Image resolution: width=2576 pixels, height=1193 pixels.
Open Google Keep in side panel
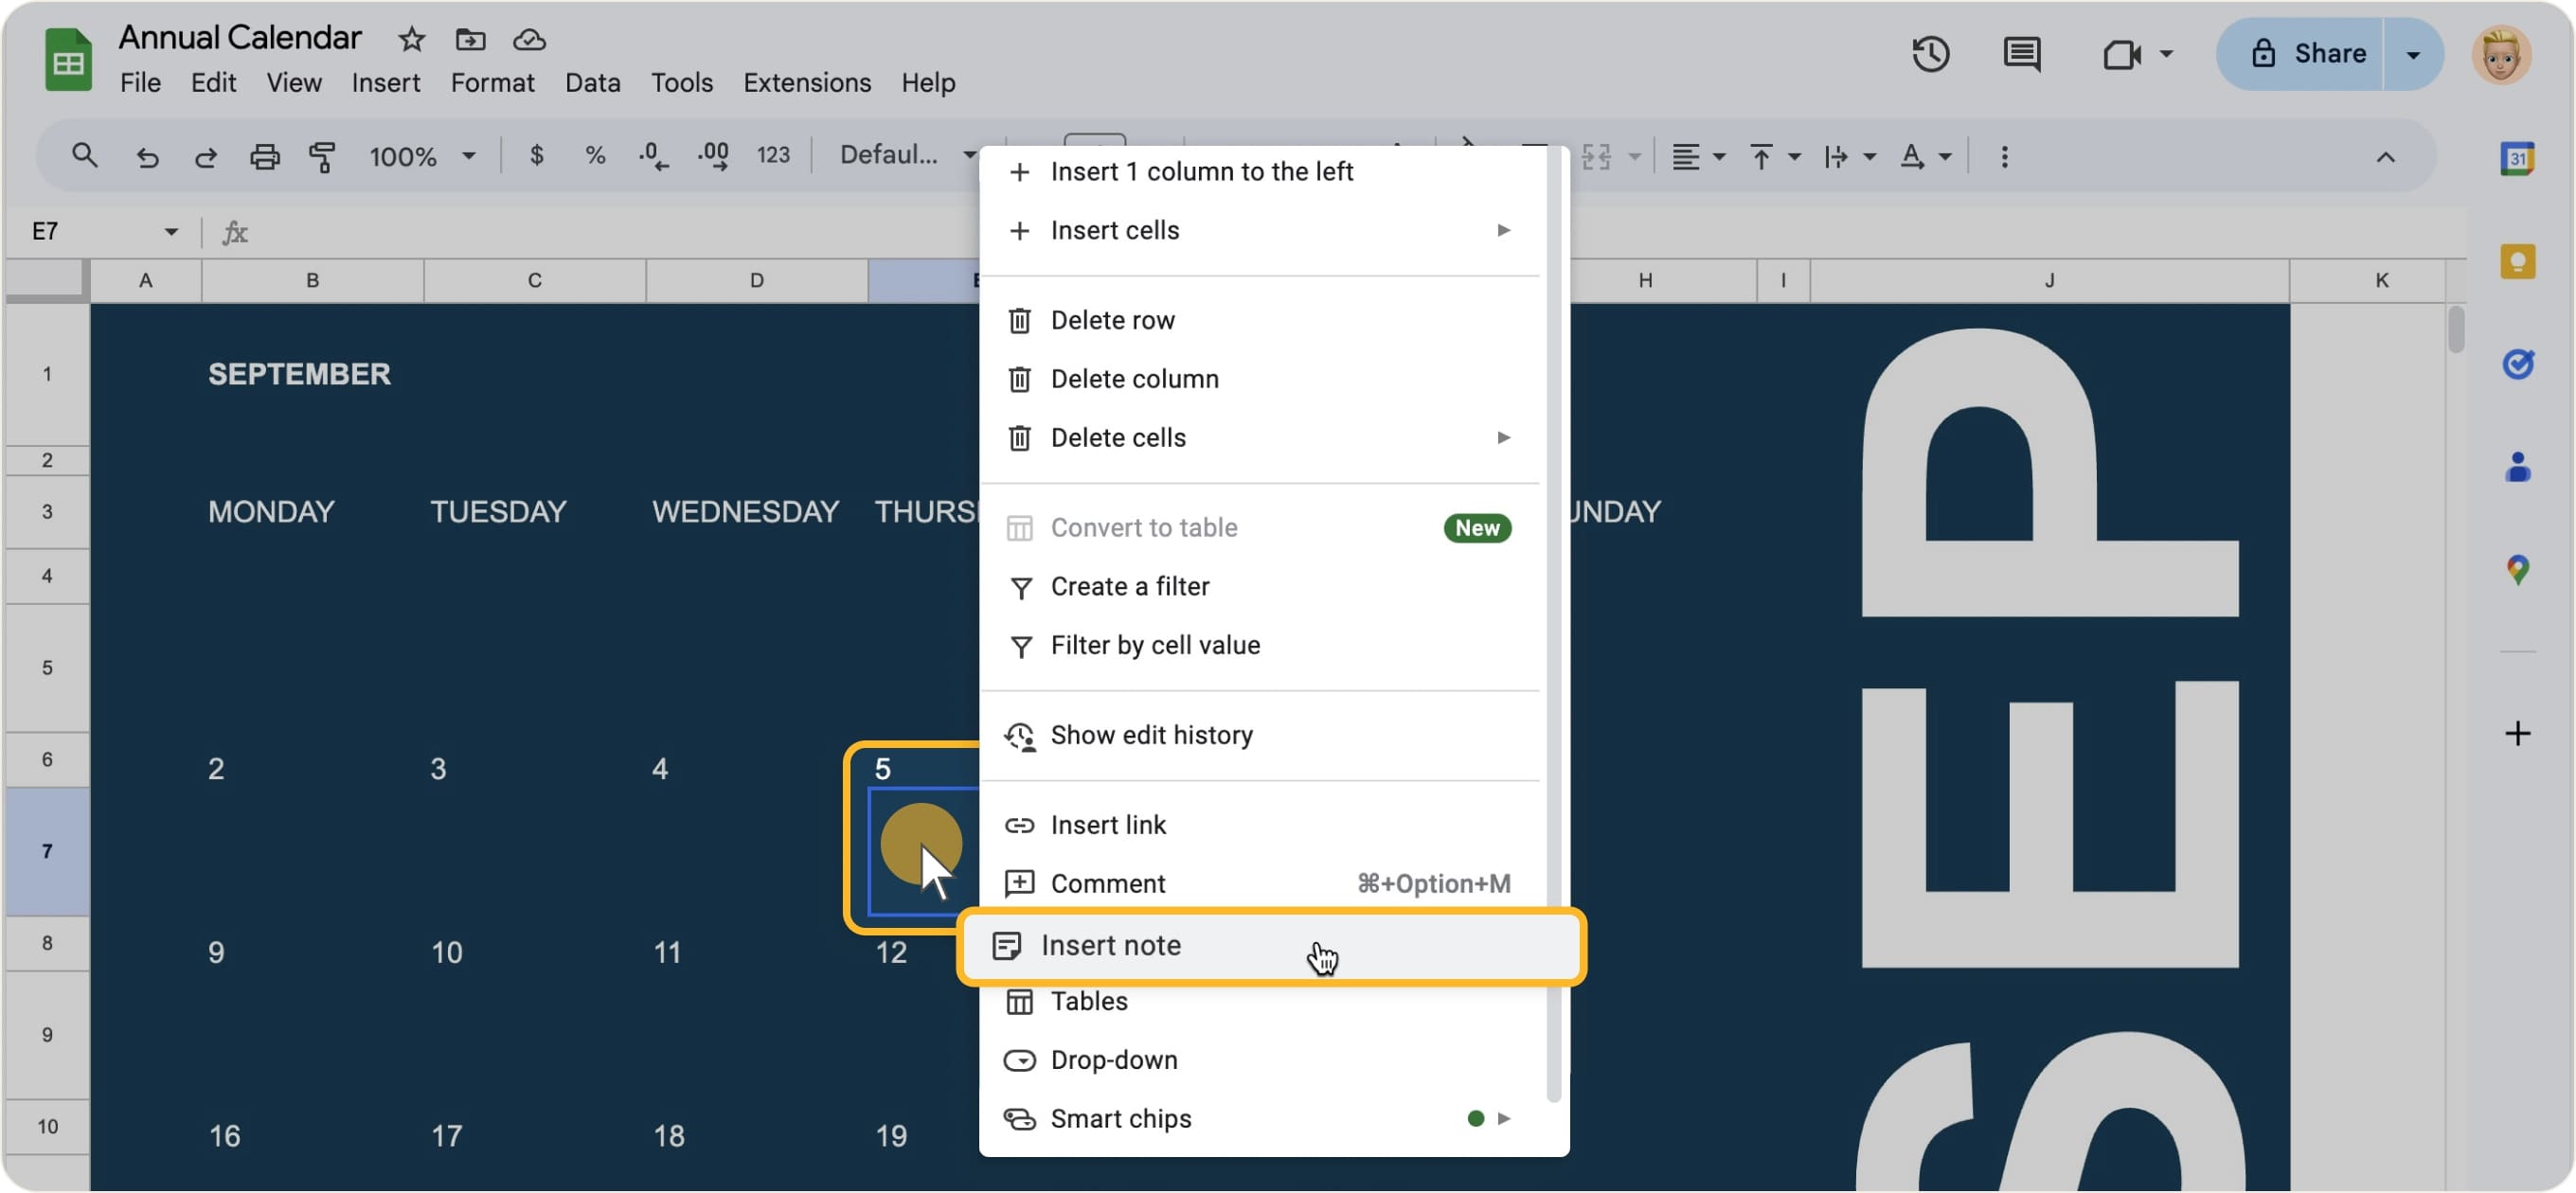pyautogui.click(x=2519, y=261)
